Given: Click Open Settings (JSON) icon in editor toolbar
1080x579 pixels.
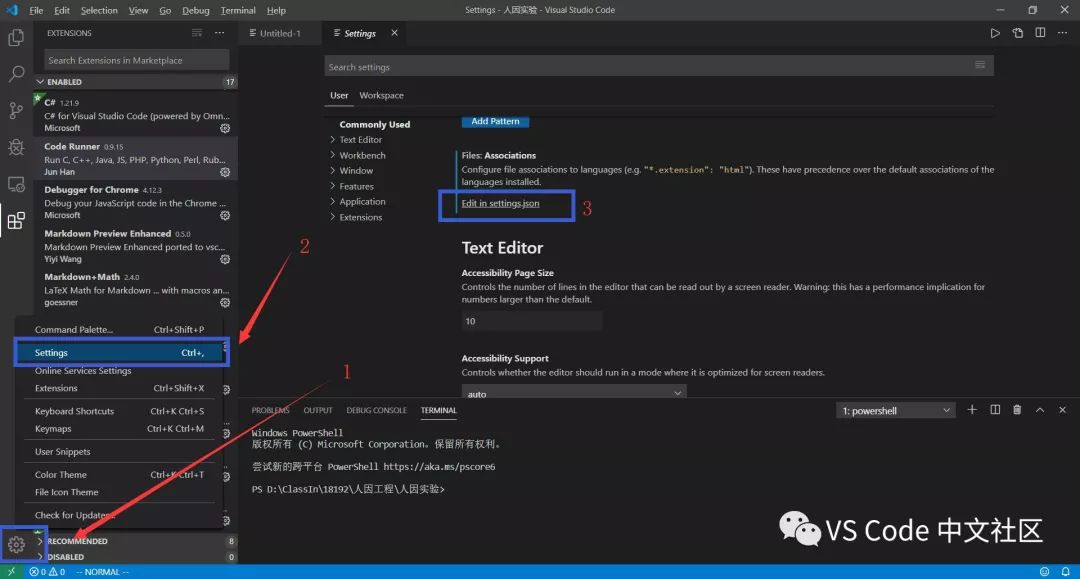Looking at the screenshot, I should (1018, 33).
